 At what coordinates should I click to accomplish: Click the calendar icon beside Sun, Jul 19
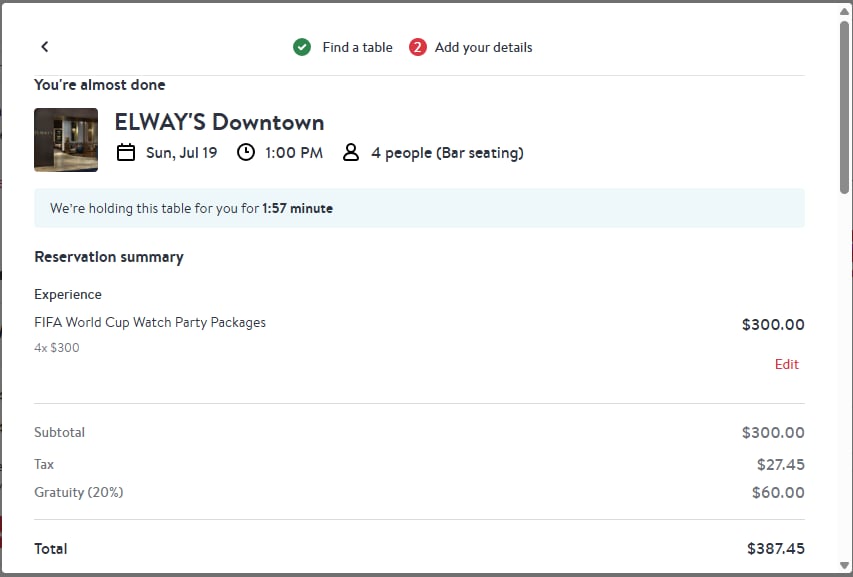126,152
